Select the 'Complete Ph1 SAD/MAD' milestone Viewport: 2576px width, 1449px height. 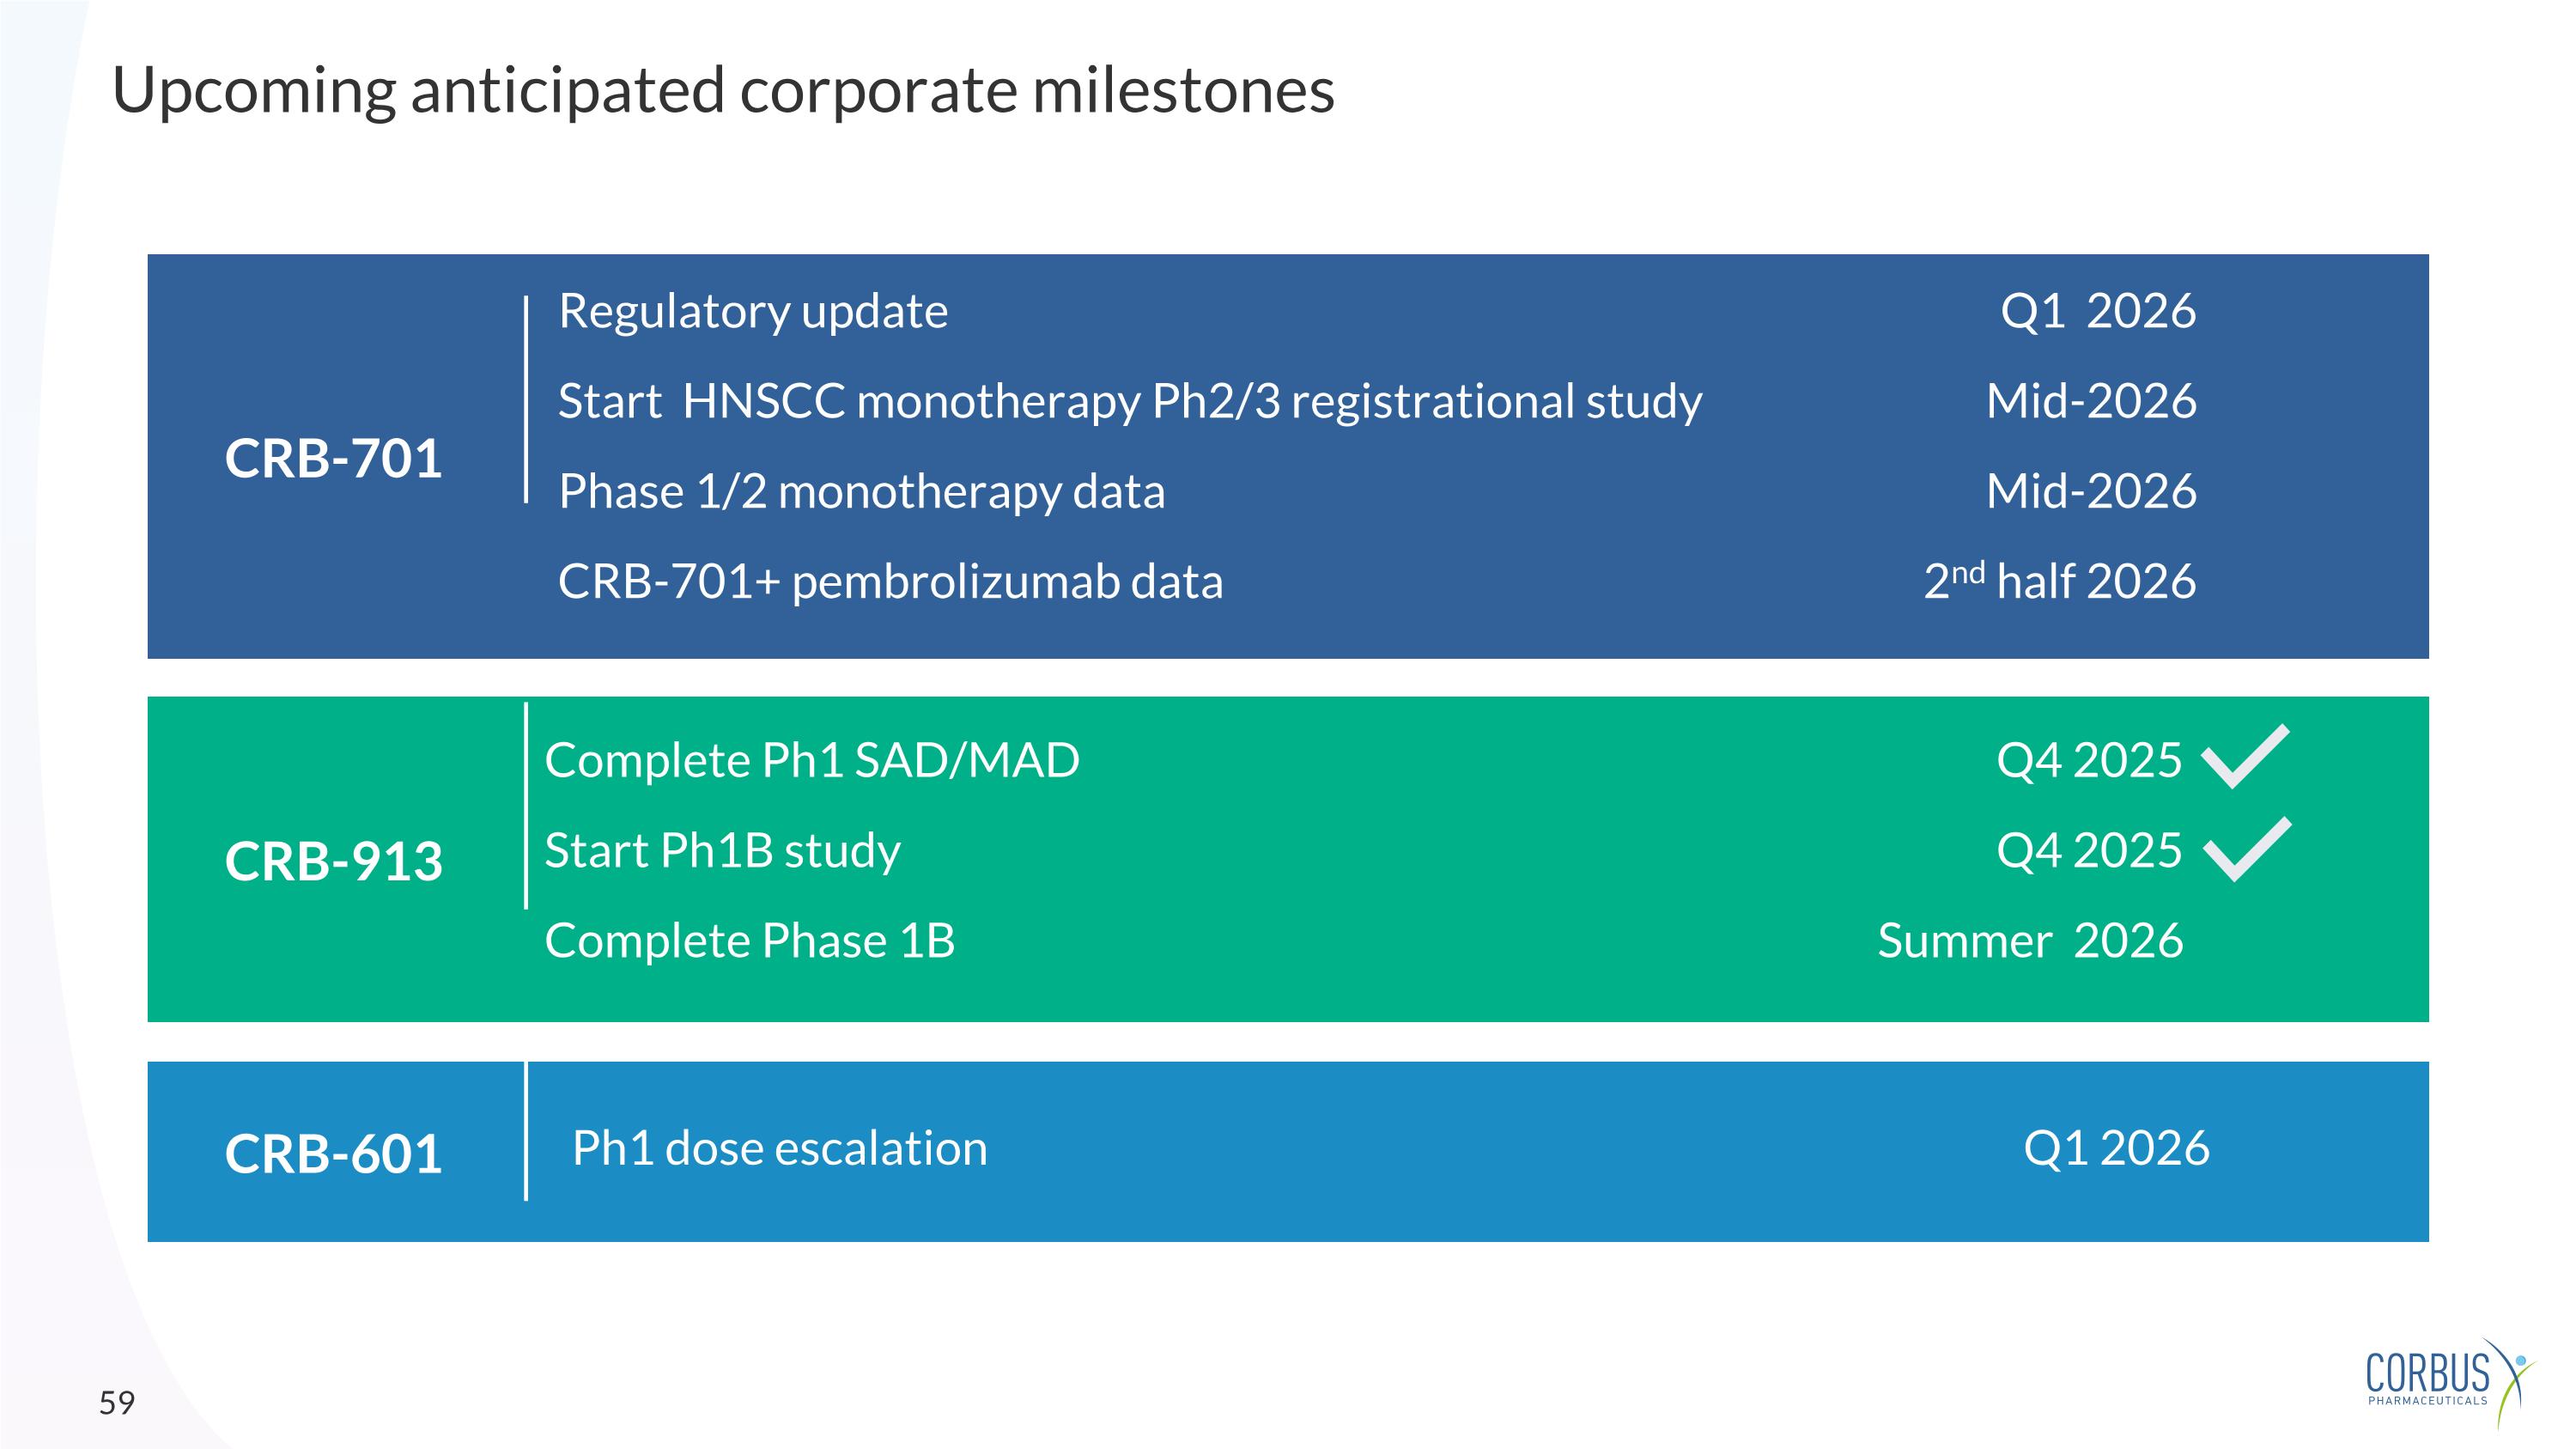coord(811,760)
